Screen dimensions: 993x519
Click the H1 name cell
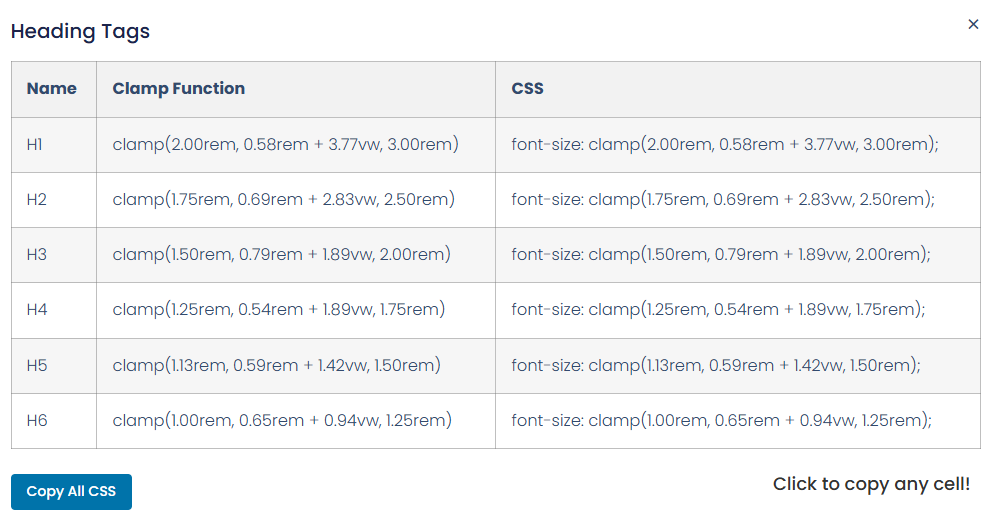[54, 144]
